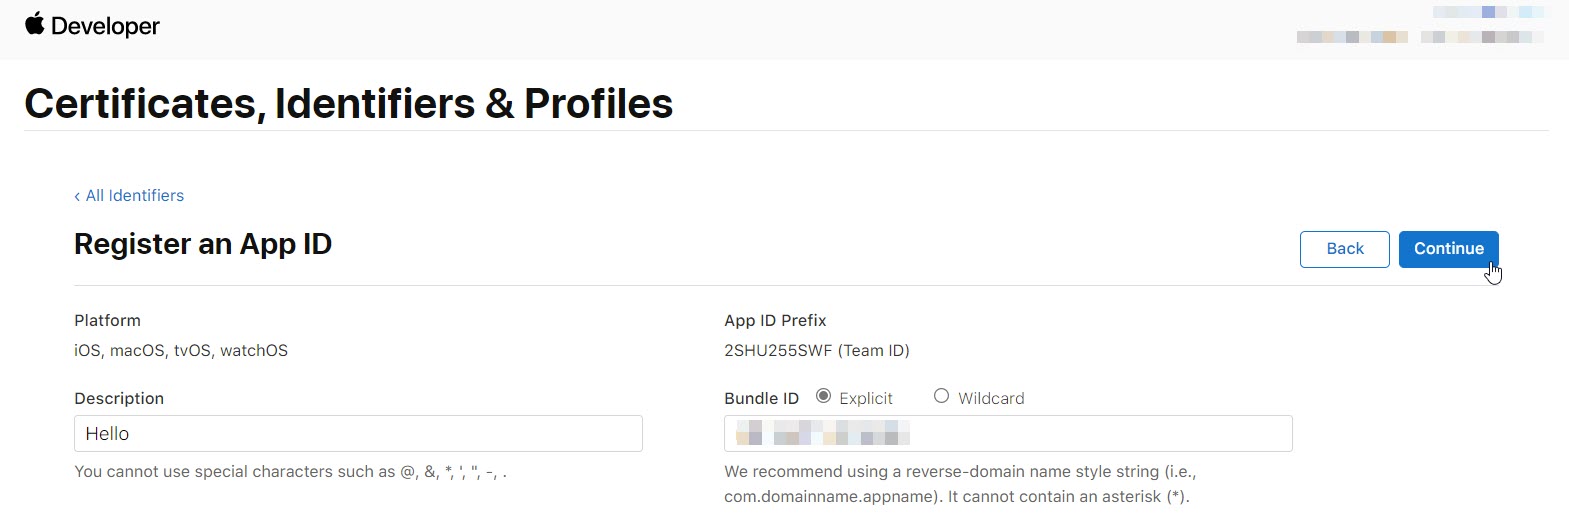Image resolution: width=1569 pixels, height=531 pixels.
Task: Select the Explicit bundle ID option
Action: [x=823, y=396]
